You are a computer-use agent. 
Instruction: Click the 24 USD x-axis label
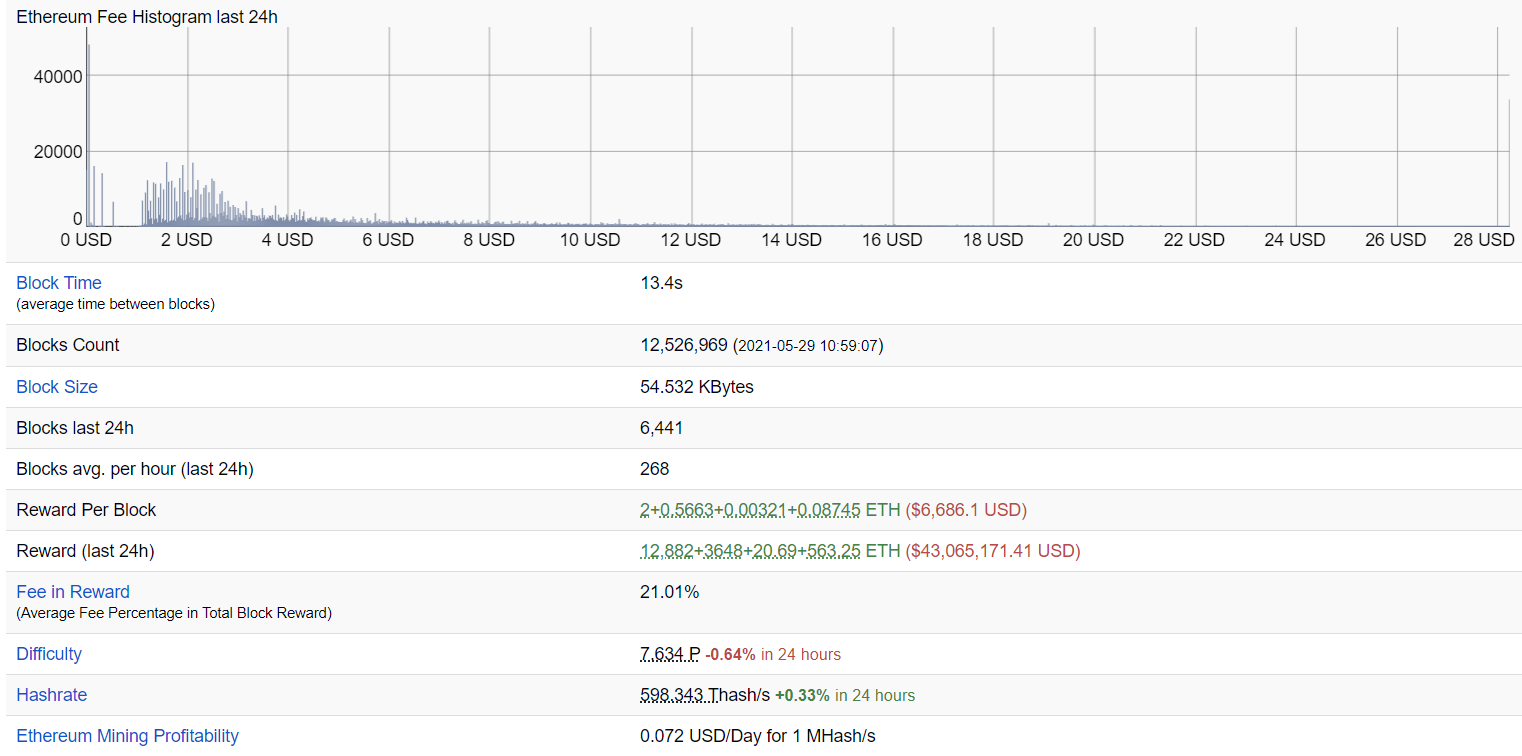(x=1295, y=240)
